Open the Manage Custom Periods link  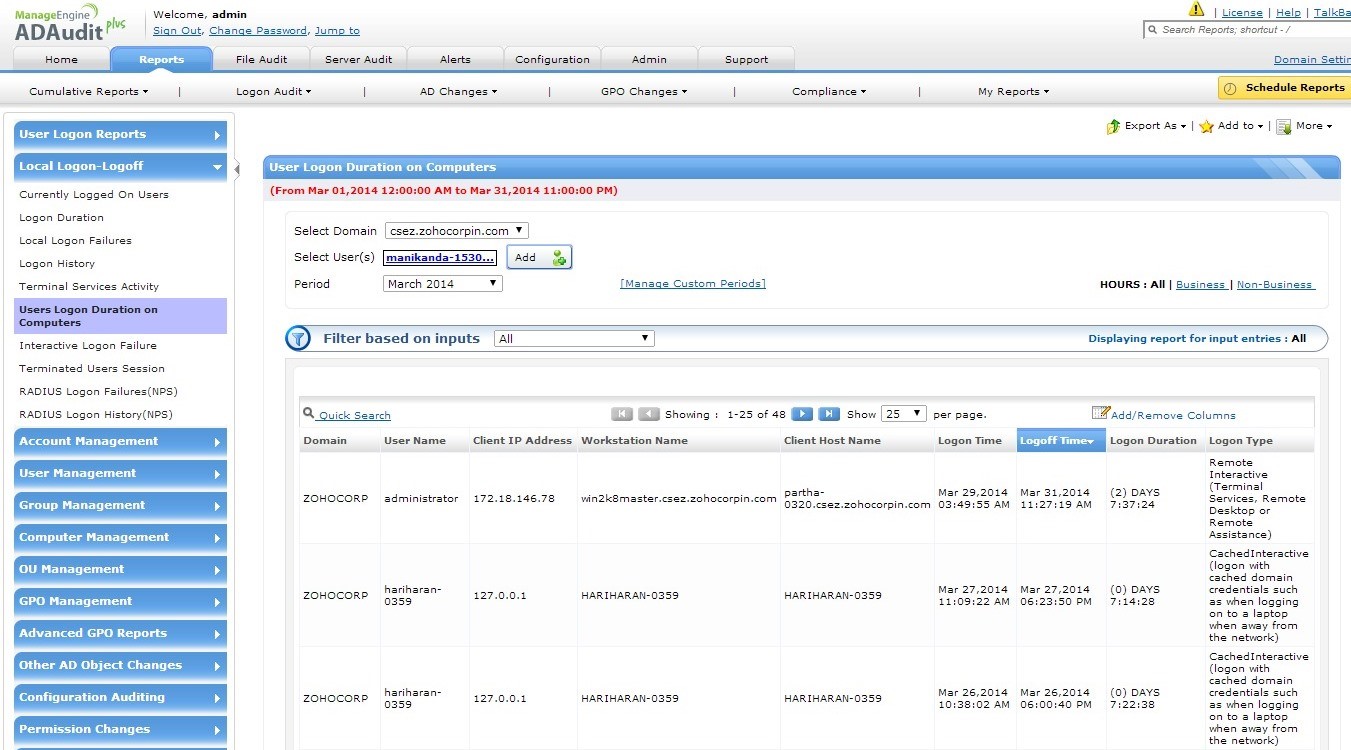click(x=693, y=284)
